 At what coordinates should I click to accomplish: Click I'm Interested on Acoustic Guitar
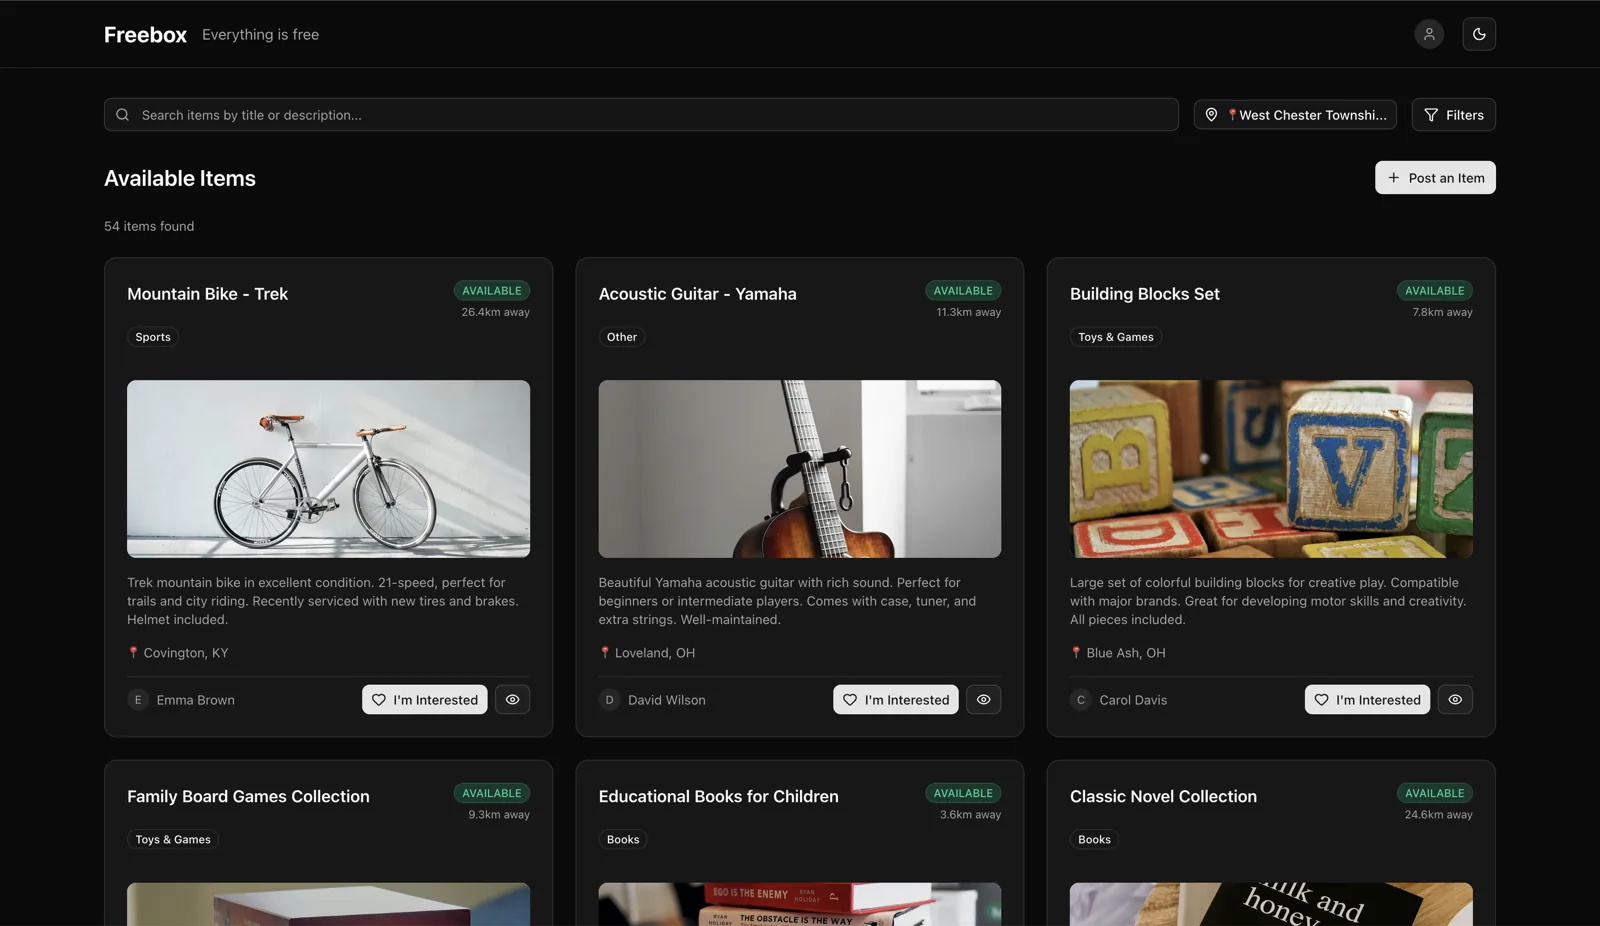tap(896, 700)
